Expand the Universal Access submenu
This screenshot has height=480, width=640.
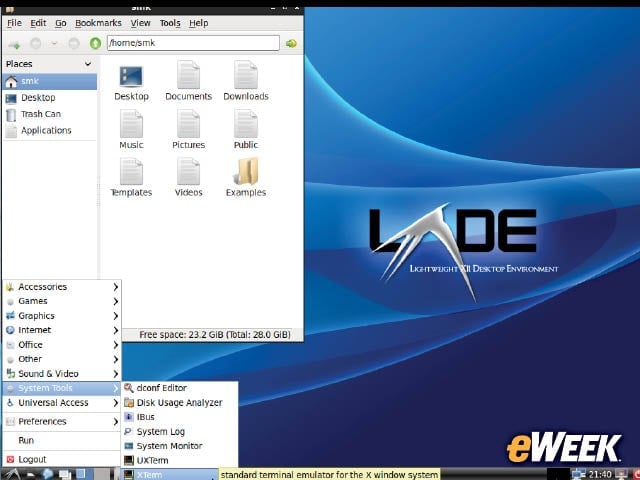pos(62,403)
